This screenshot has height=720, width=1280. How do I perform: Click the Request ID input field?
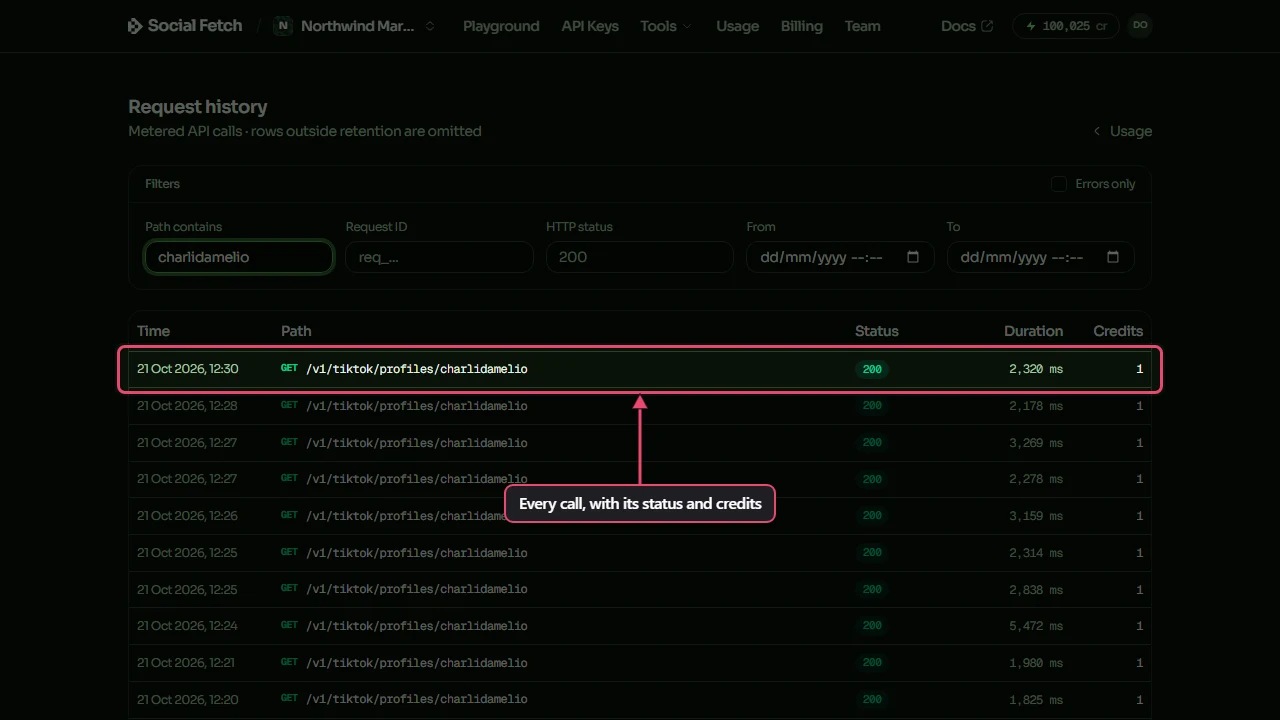coord(439,257)
